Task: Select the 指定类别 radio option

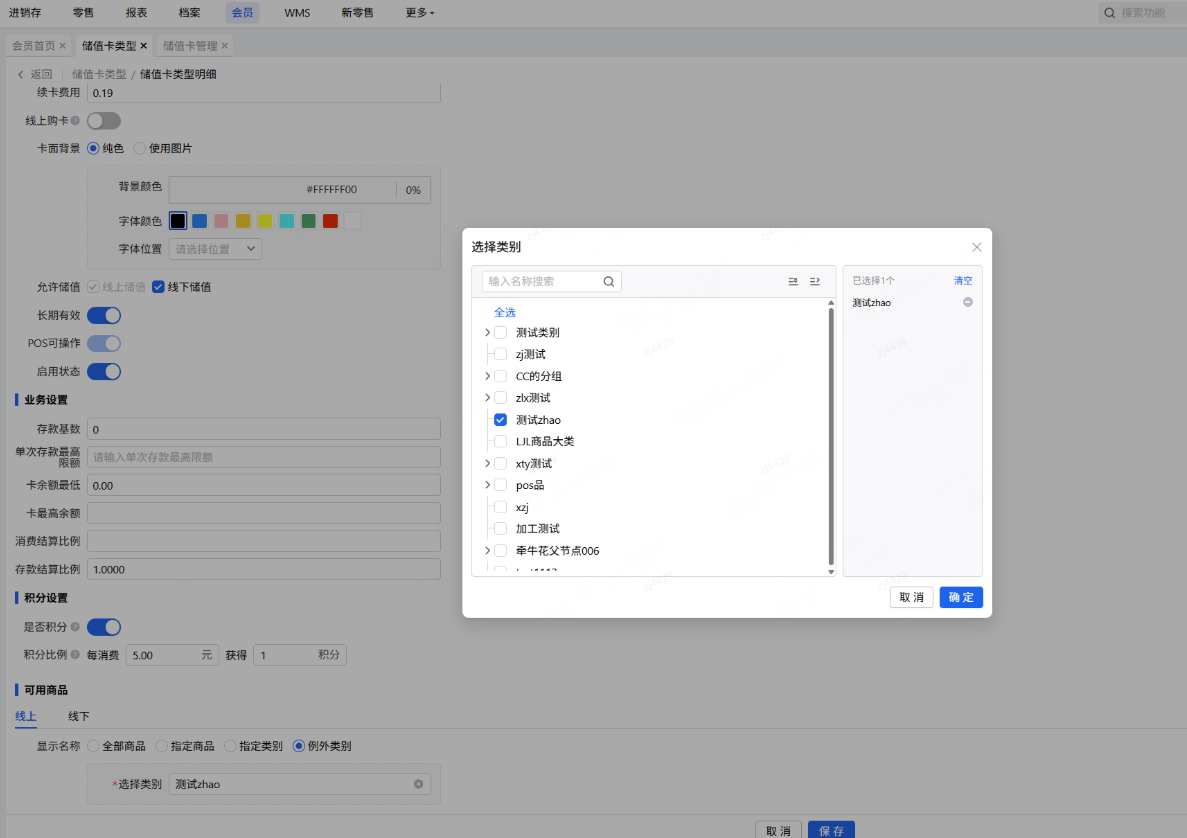Action: coord(230,746)
